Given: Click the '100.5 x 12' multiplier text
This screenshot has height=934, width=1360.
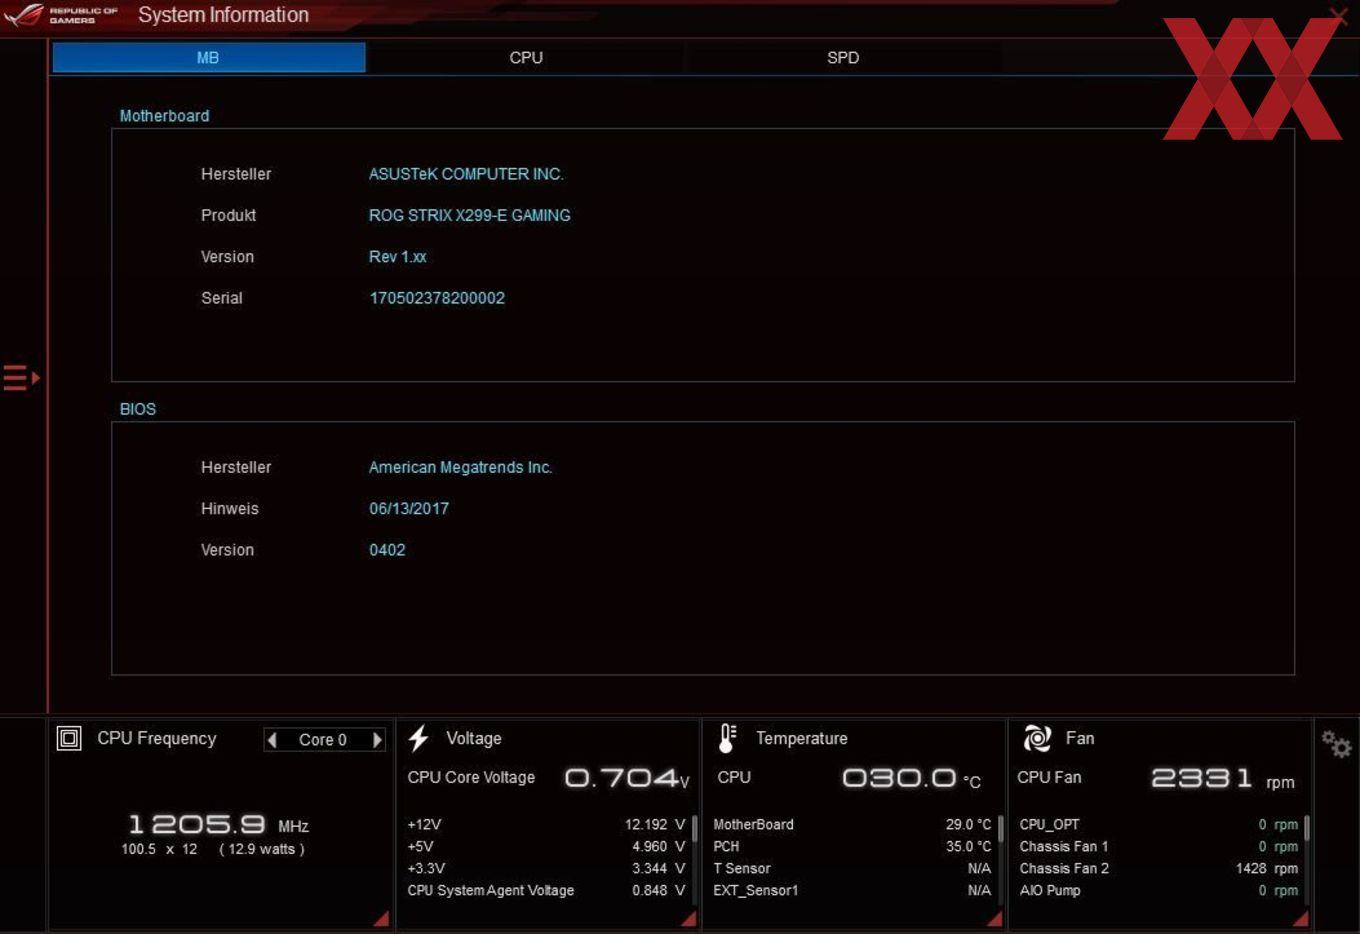Looking at the screenshot, I should point(159,849).
